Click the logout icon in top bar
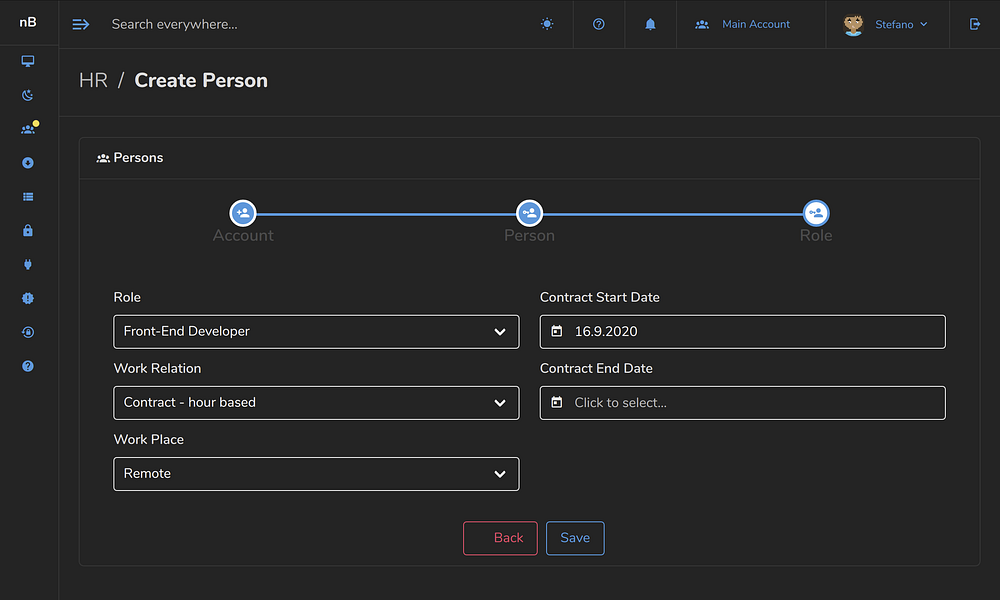The height and width of the screenshot is (600, 1000). click(x=975, y=24)
